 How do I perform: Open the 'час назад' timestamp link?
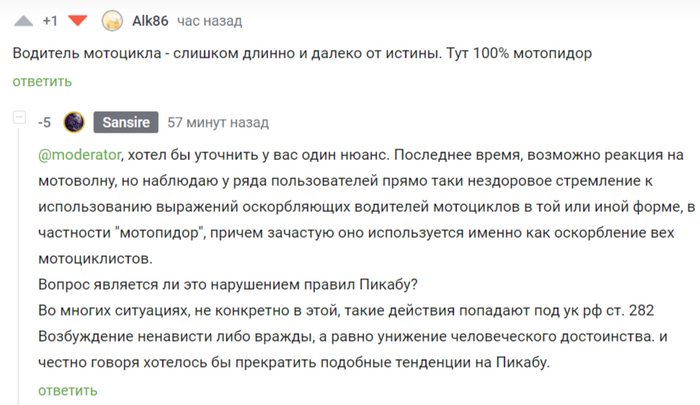coord(209,21)
